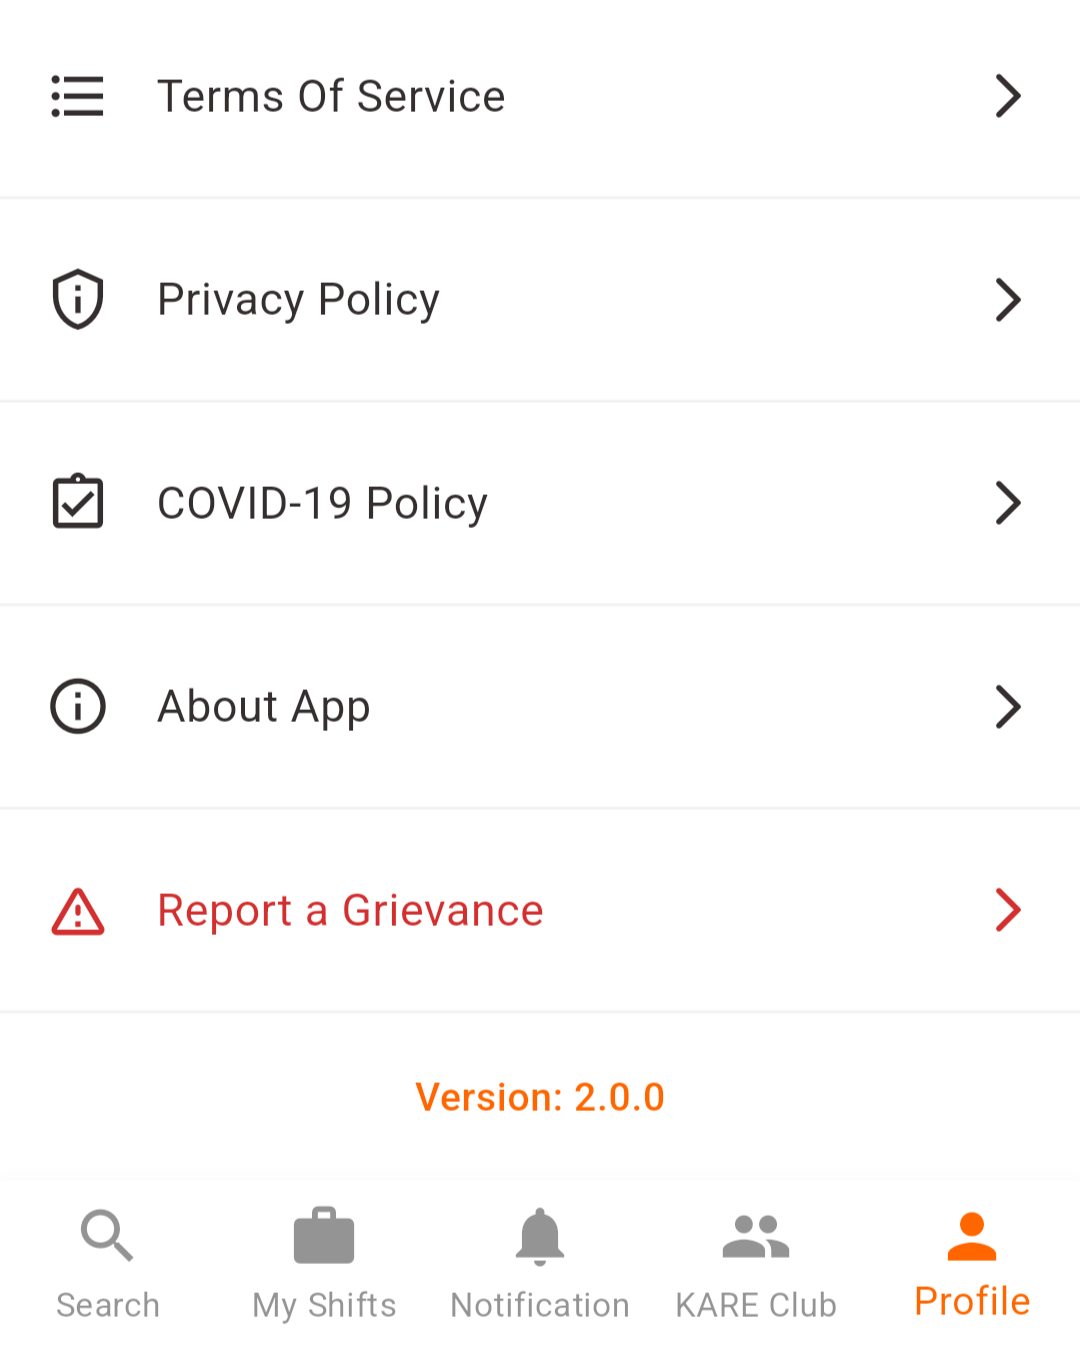Expand COVID-19 Policy using its right chevron
This screenshot has width=1080, height=1346.
coord(1008,502)
